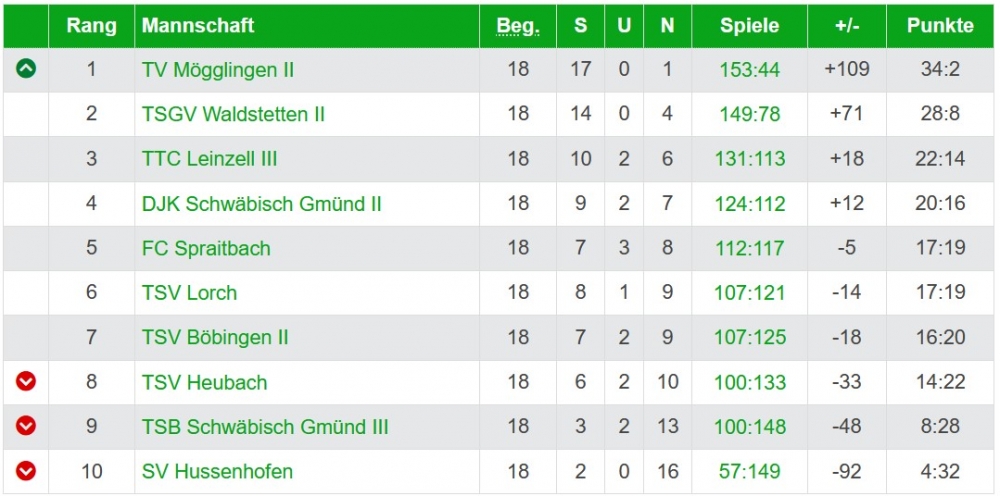
Task: Open the 149:78 games score link
Action: [749, 114]
